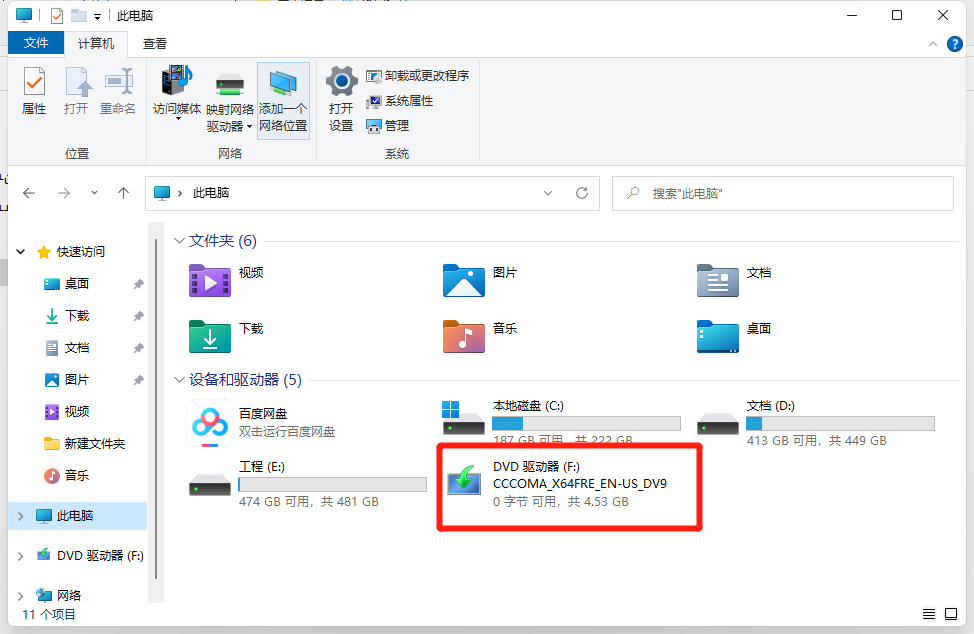Unpin 下载 using its pin icon

click(x=139, y=316)
